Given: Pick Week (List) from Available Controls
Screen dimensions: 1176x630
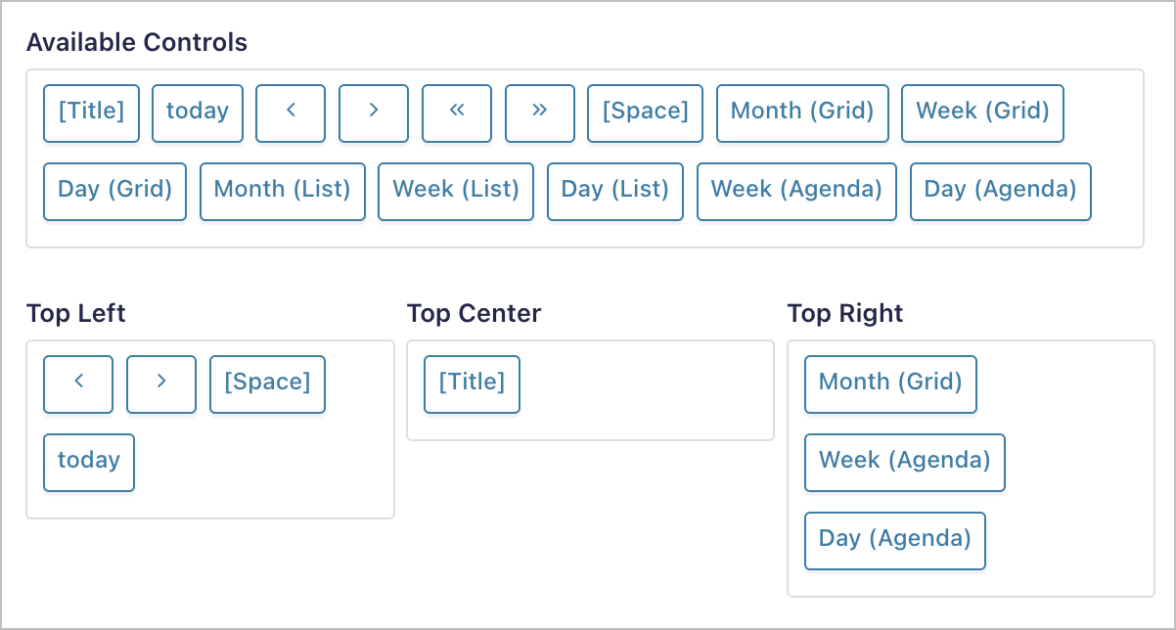Looking at the screenshot, I should tap(455, 191).
